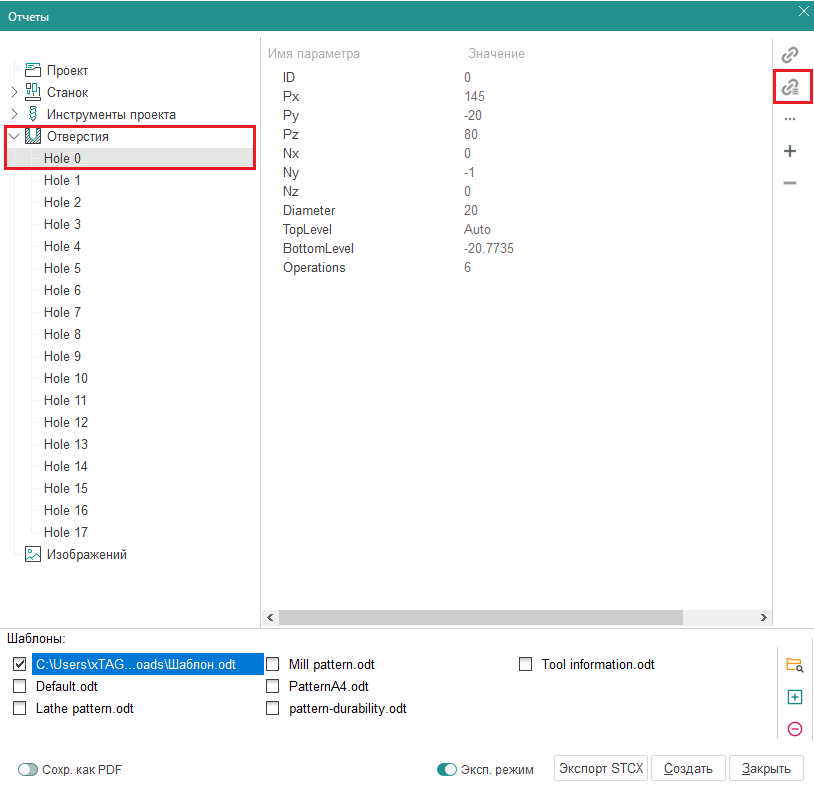Browse for template with folder search icon

795,665
